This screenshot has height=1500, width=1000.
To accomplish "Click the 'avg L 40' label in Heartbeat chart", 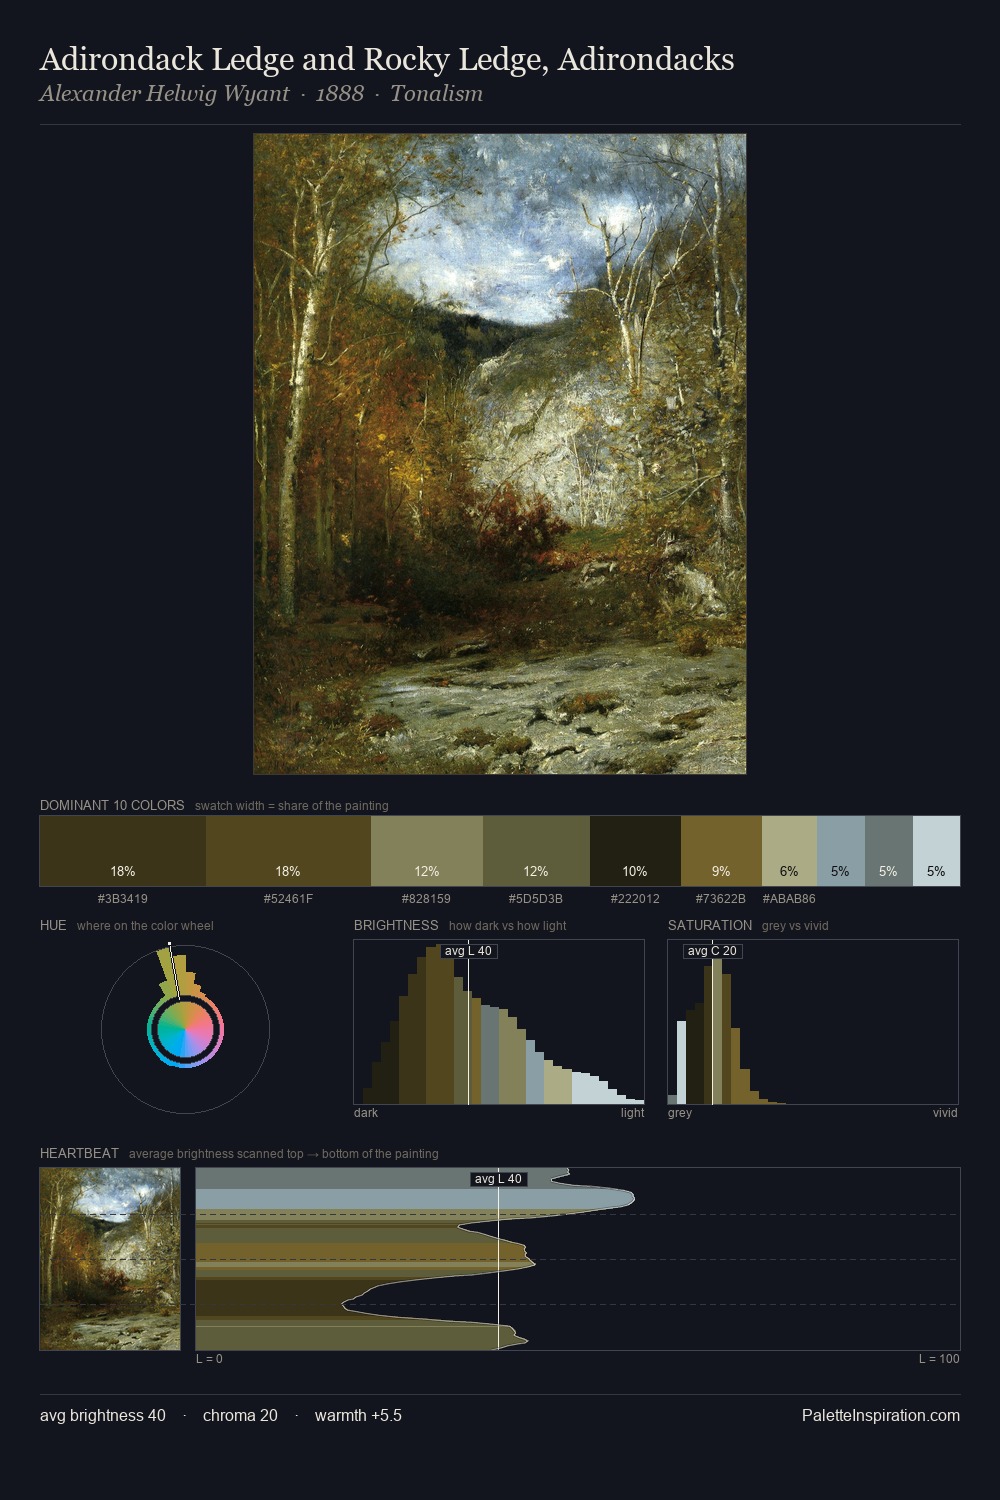I will coord(499,1179).
